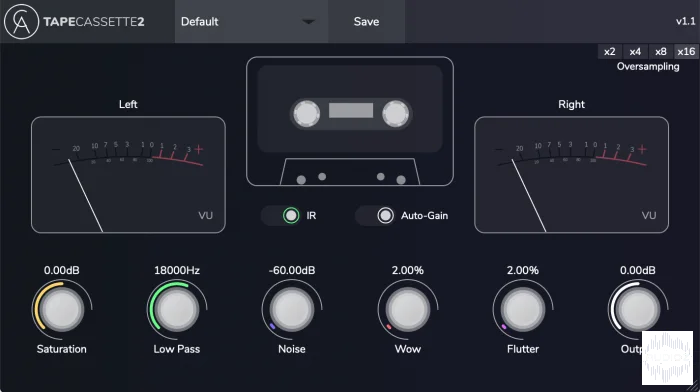This screenshot has width=700, height=392.
Task: Click the 2.00% Flutter value
Action: (x=523, y=270)
